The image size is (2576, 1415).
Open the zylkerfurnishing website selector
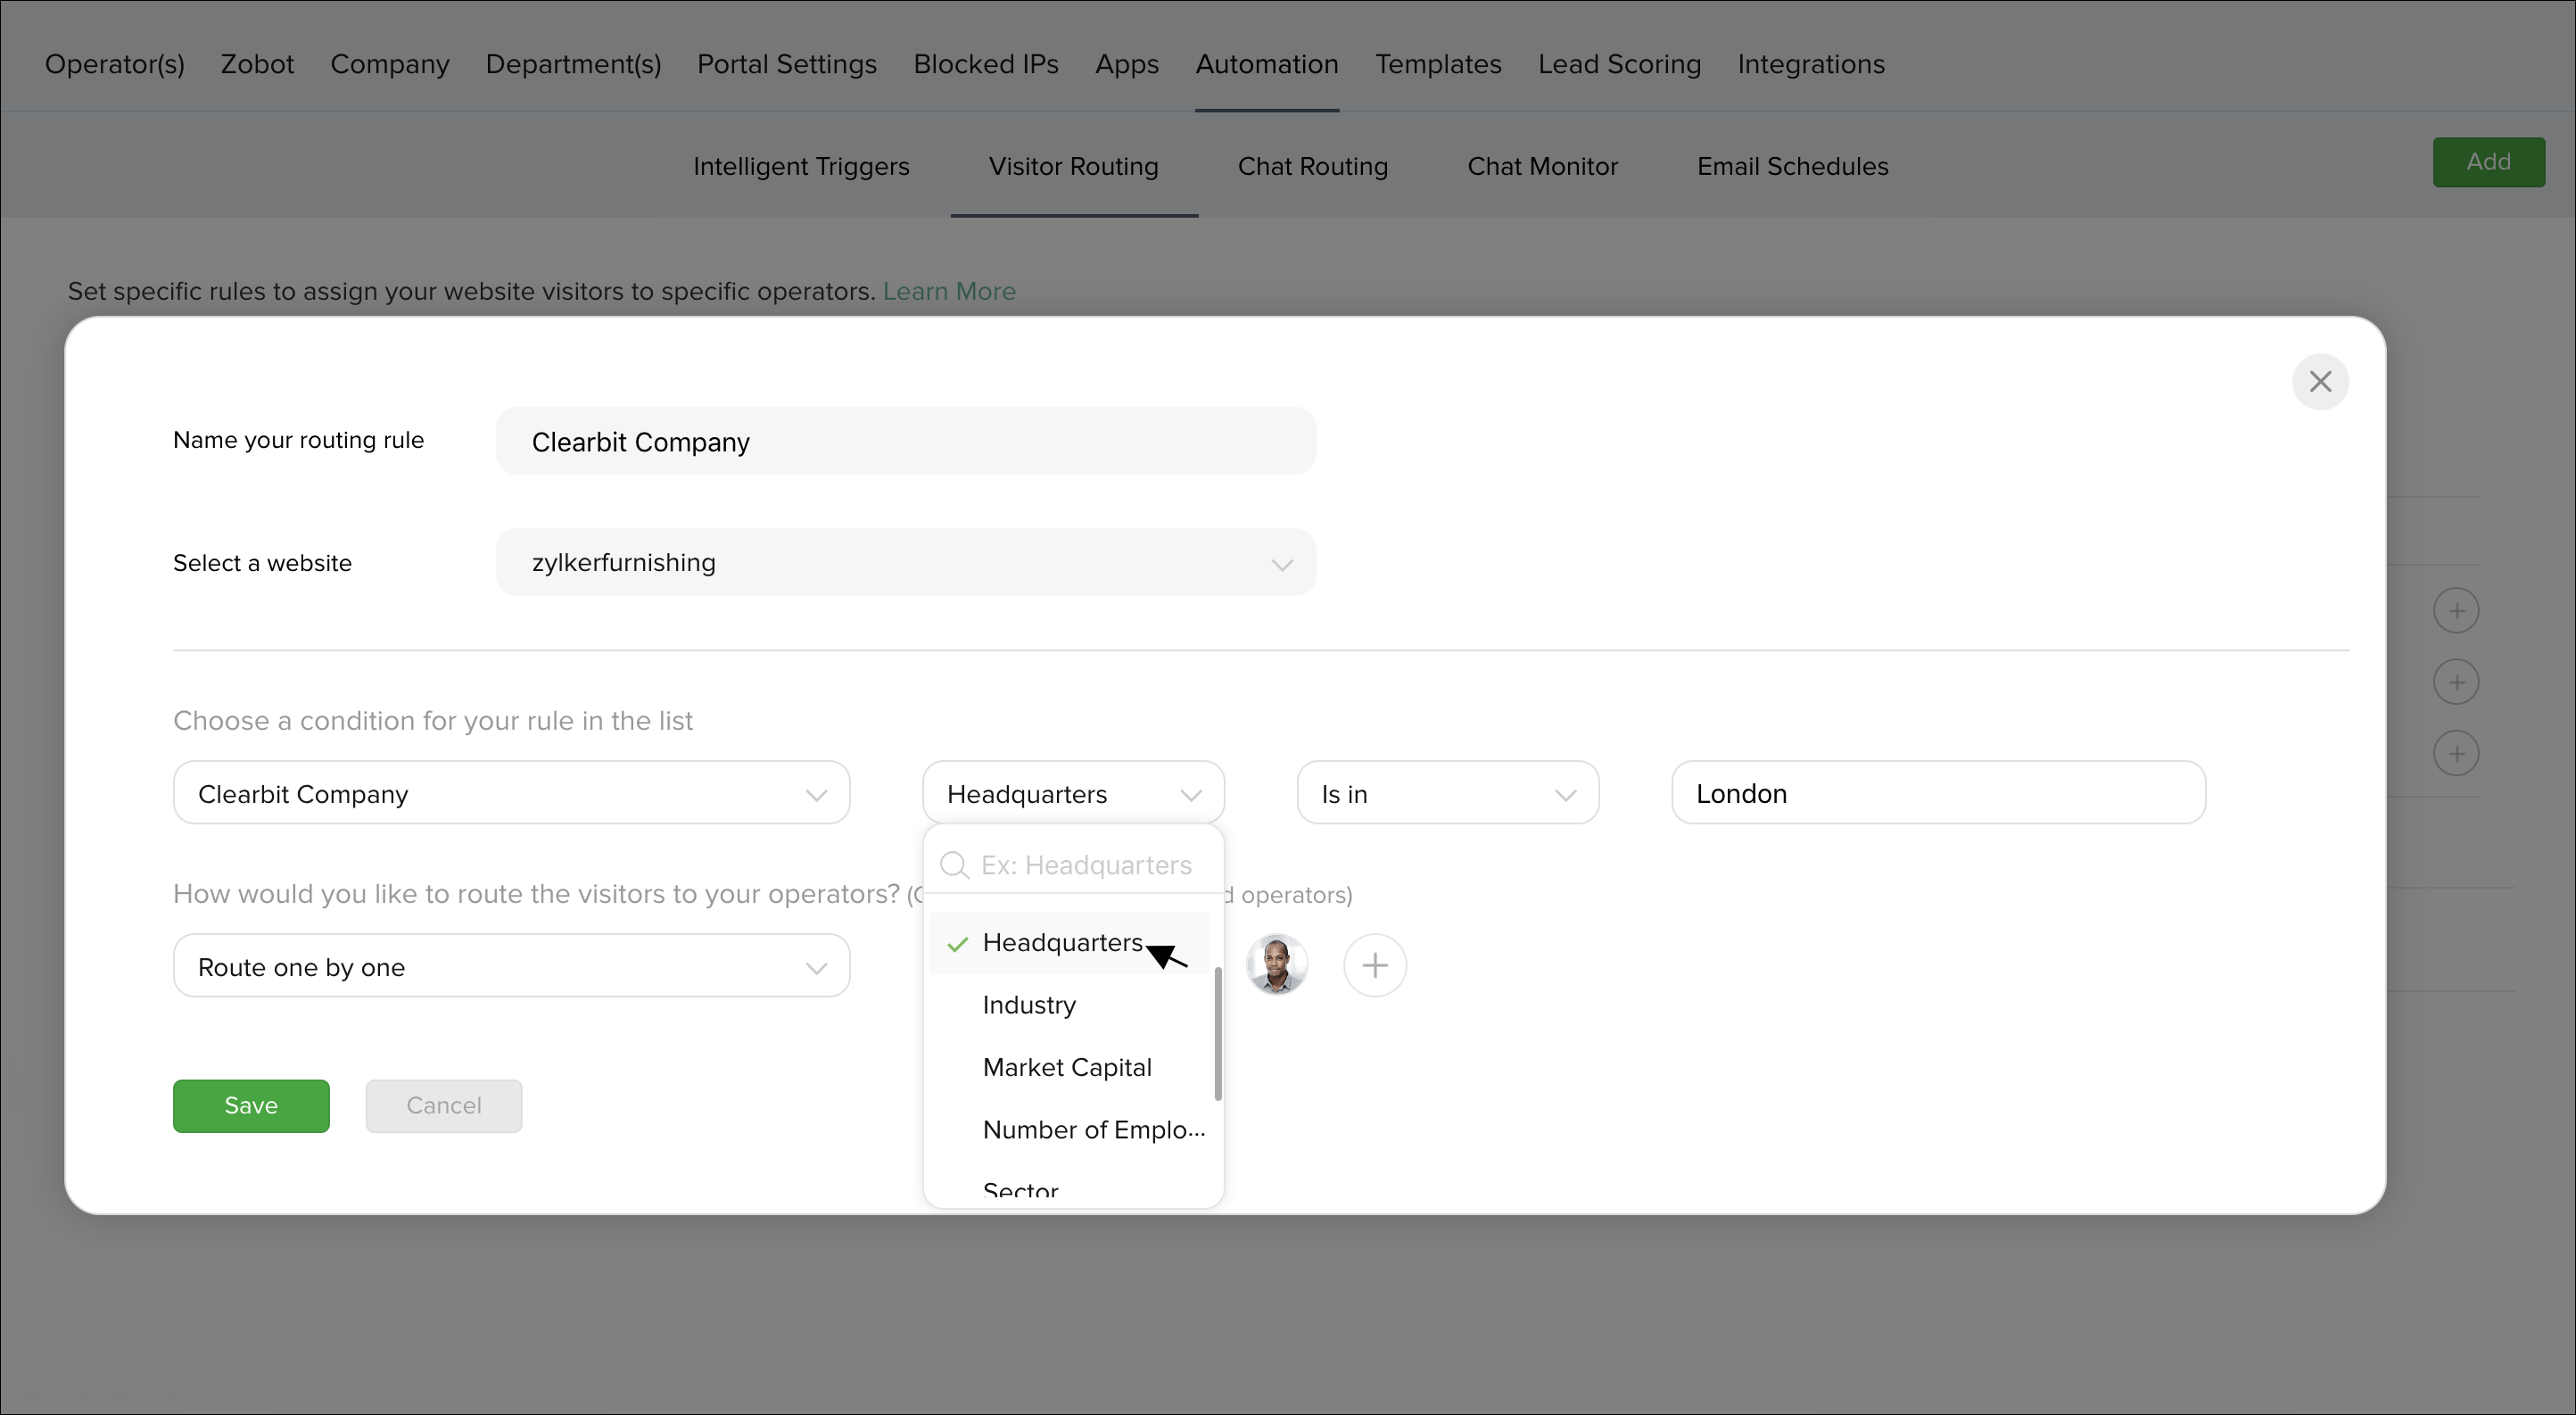click(905, 563)
